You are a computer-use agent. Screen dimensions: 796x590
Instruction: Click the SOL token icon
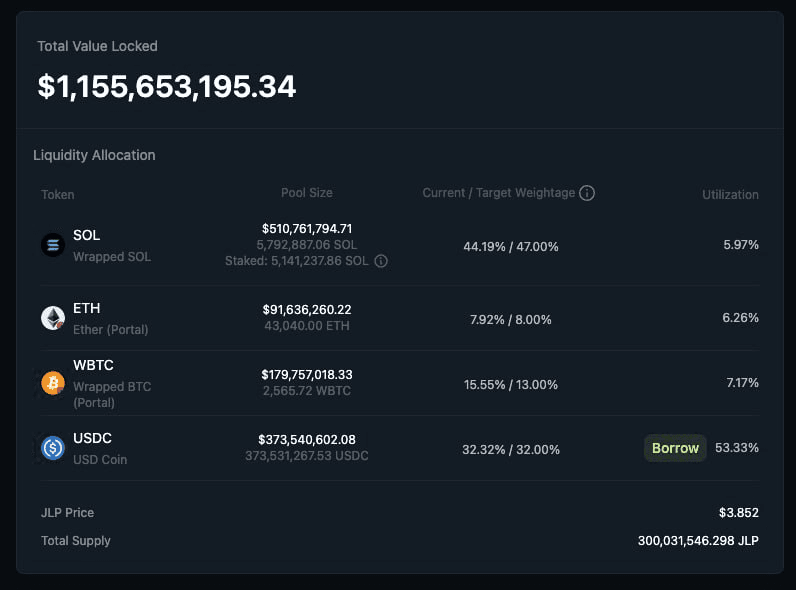coord(53,245)
